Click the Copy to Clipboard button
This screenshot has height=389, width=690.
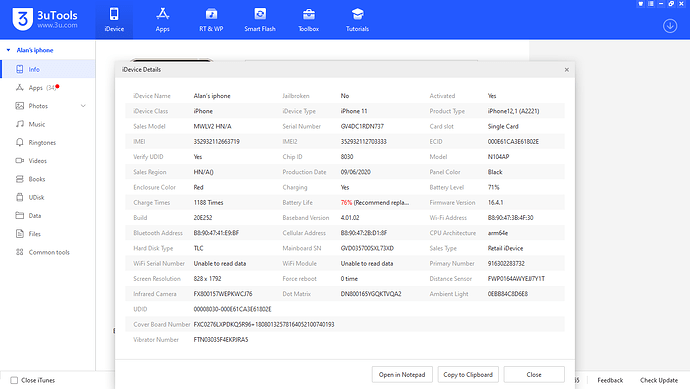click(x=468, y=374)
